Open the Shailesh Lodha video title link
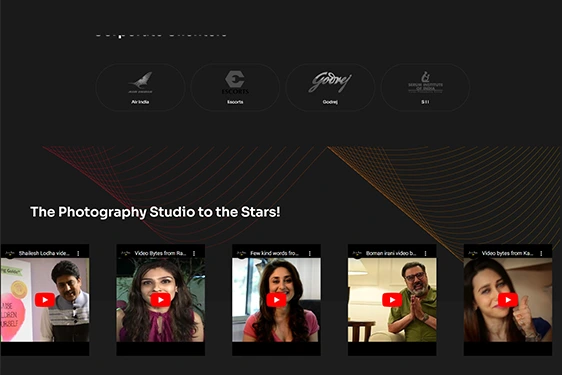Screen dimensions: 562x375 (x=44, y=253)
